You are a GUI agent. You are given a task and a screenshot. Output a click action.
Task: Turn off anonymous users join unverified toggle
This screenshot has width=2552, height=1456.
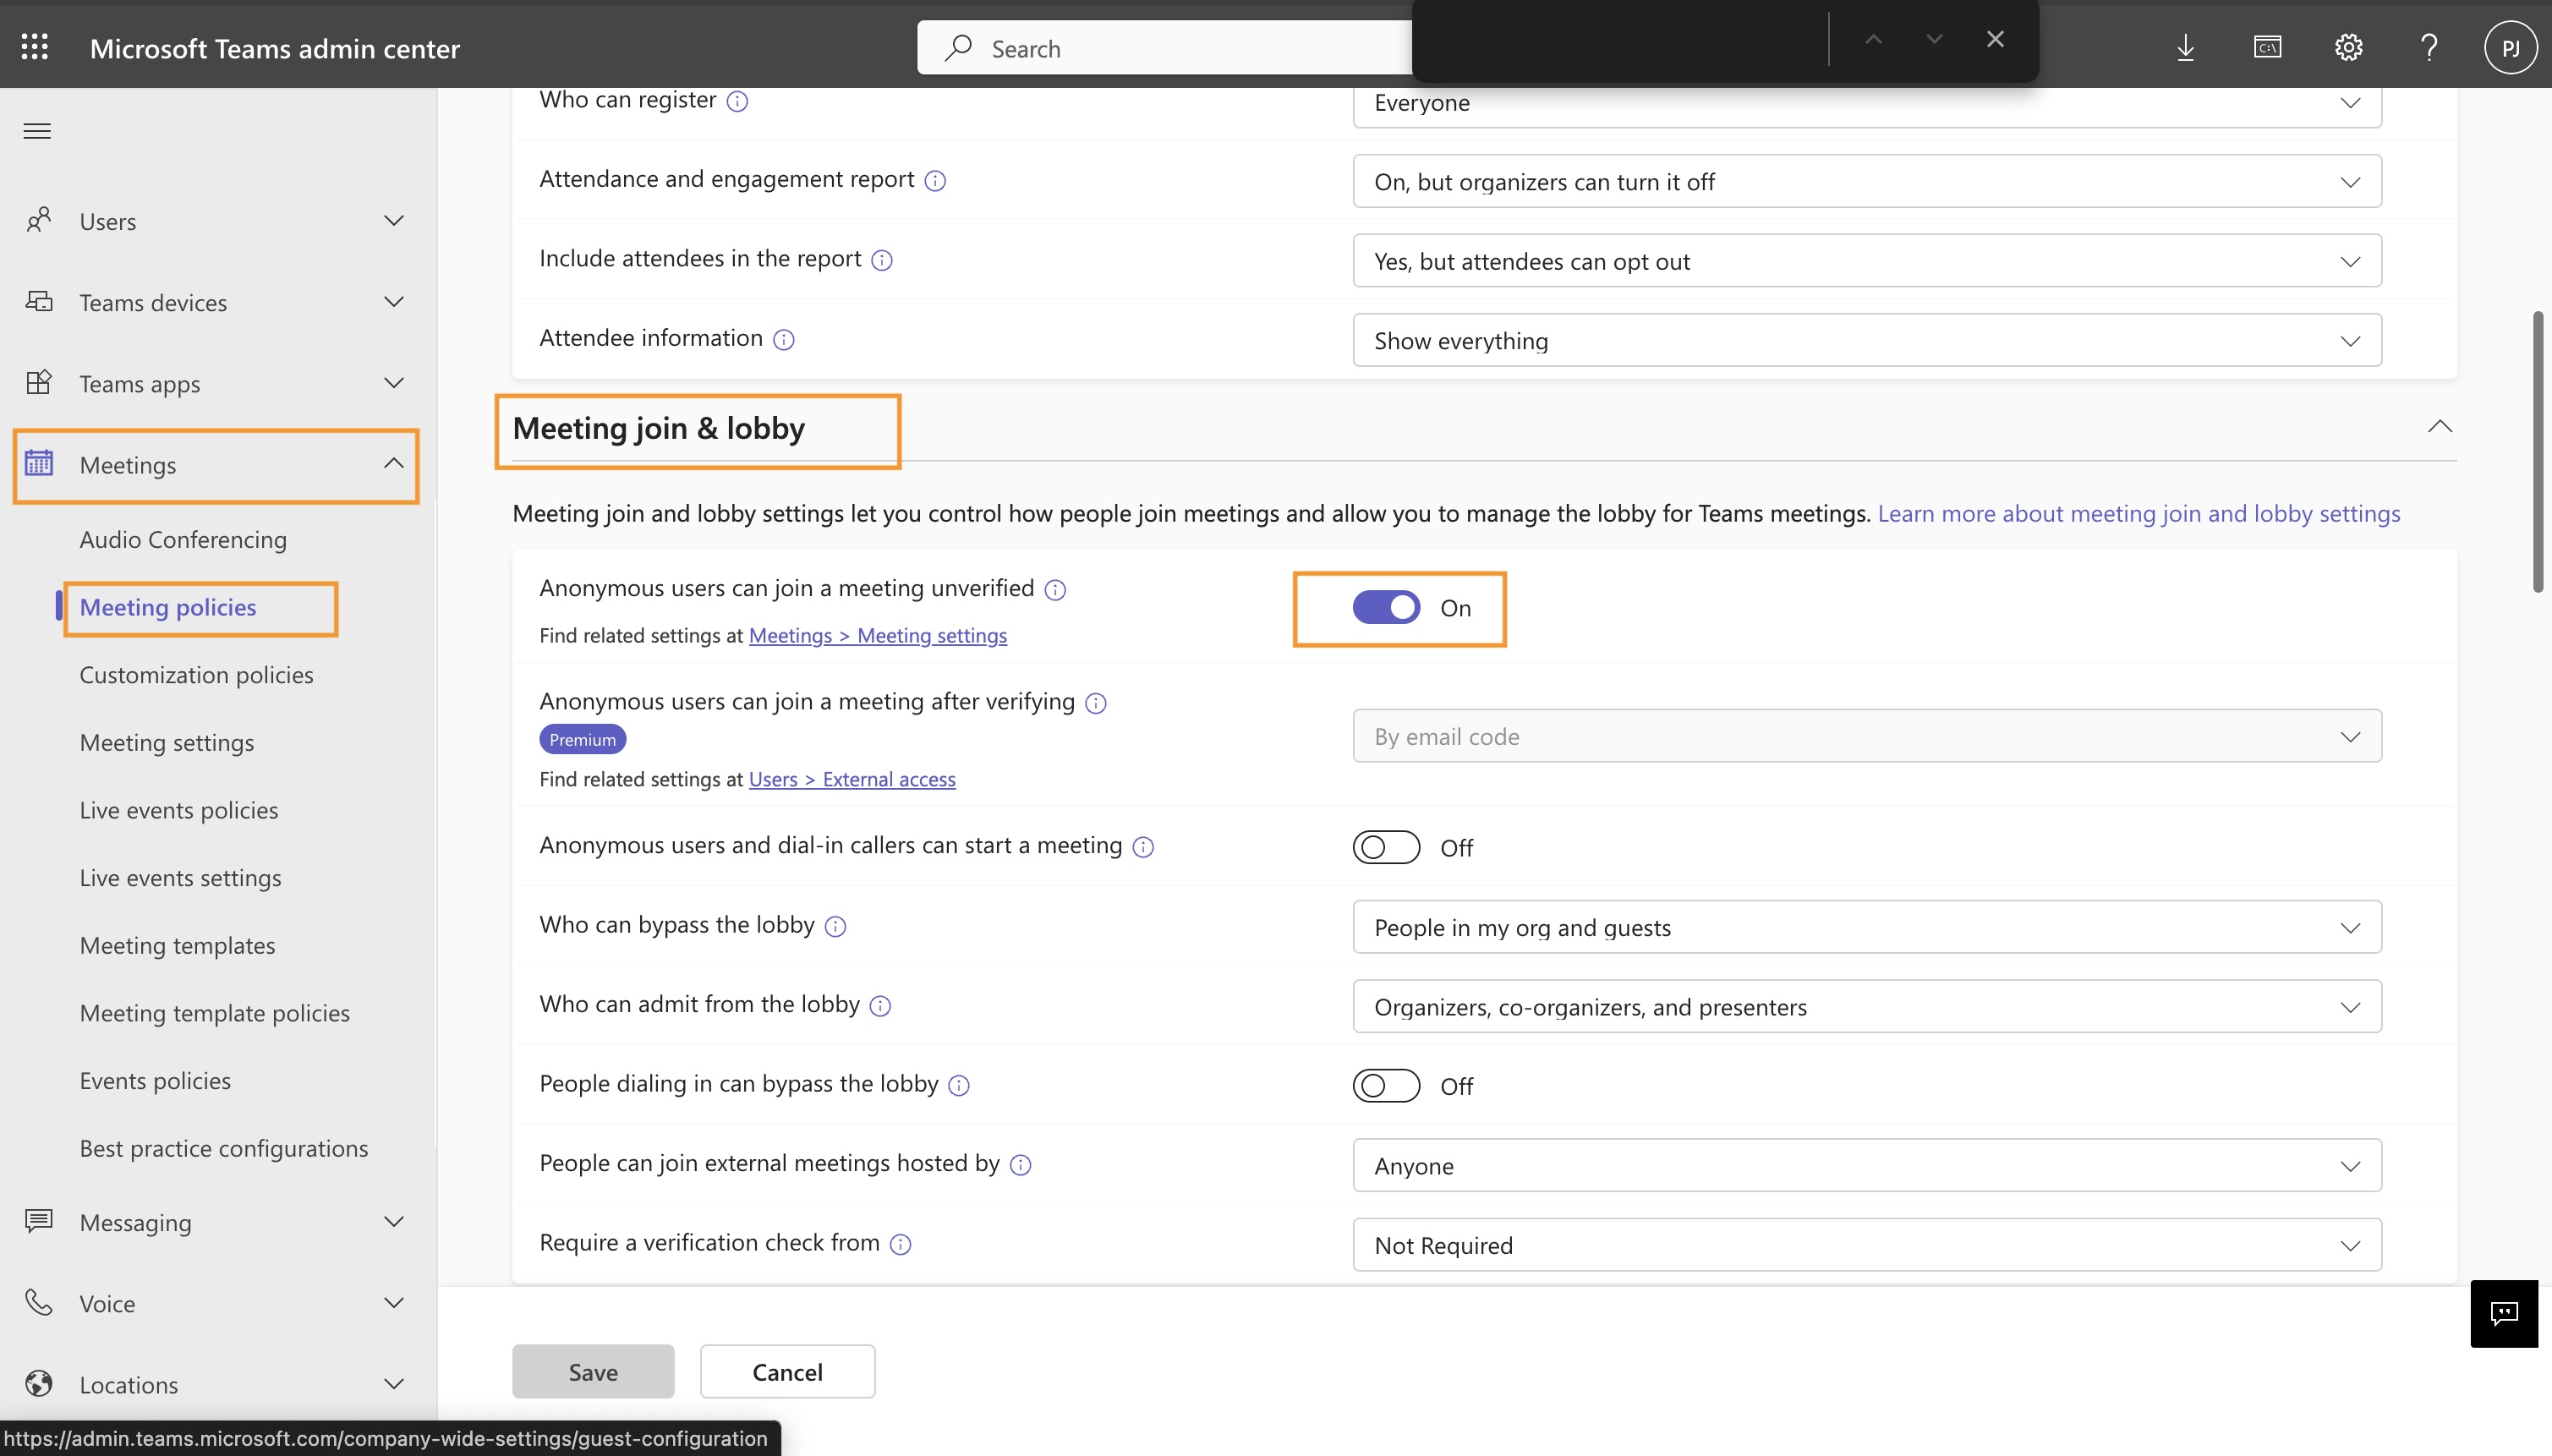(x=1386, y=607)
